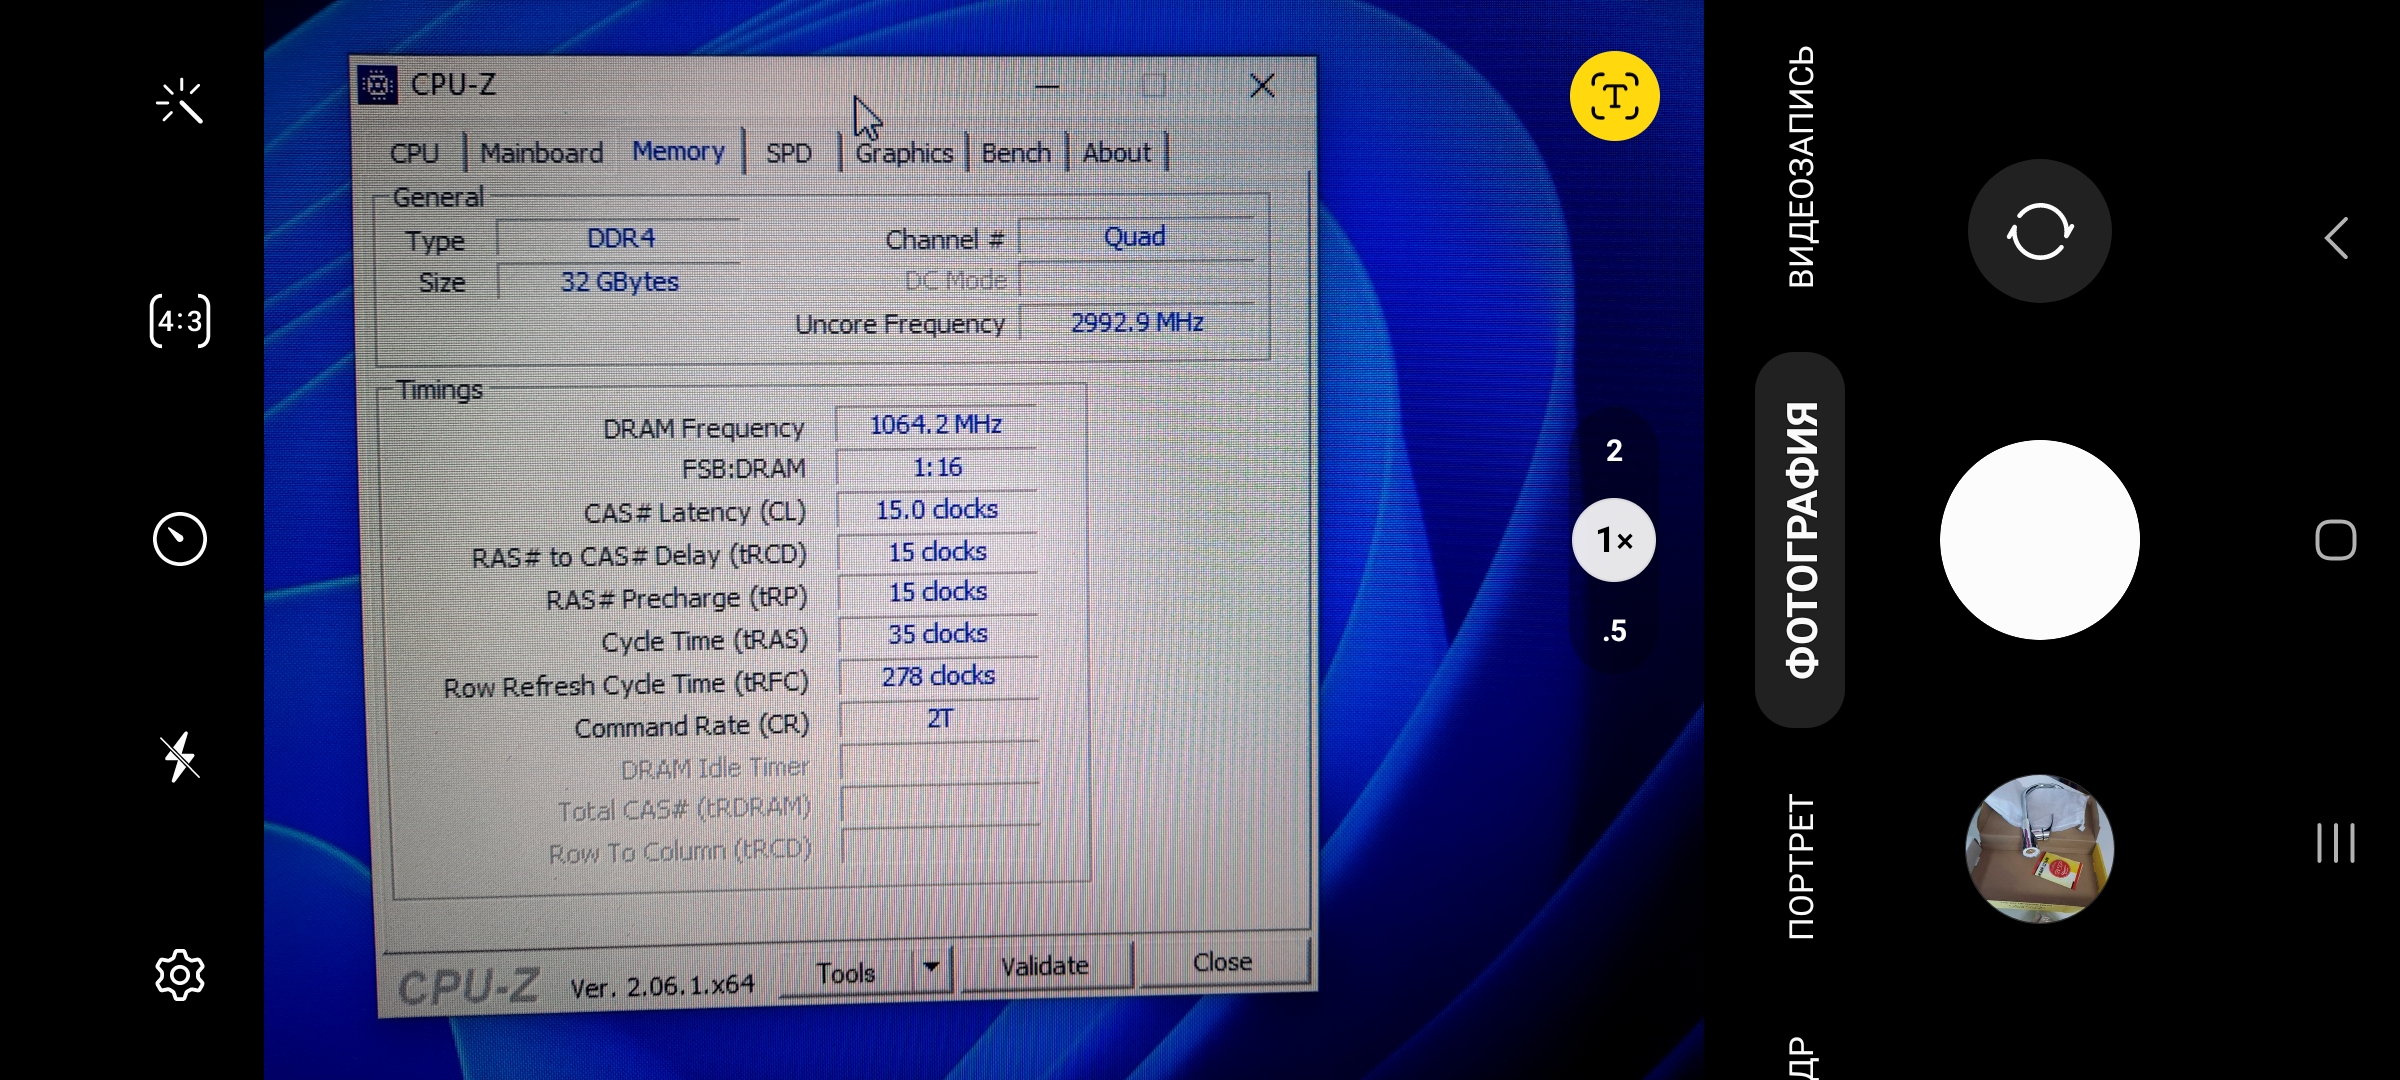Open camera settings gear
2400x1080 pixels.
pos(180,975)
